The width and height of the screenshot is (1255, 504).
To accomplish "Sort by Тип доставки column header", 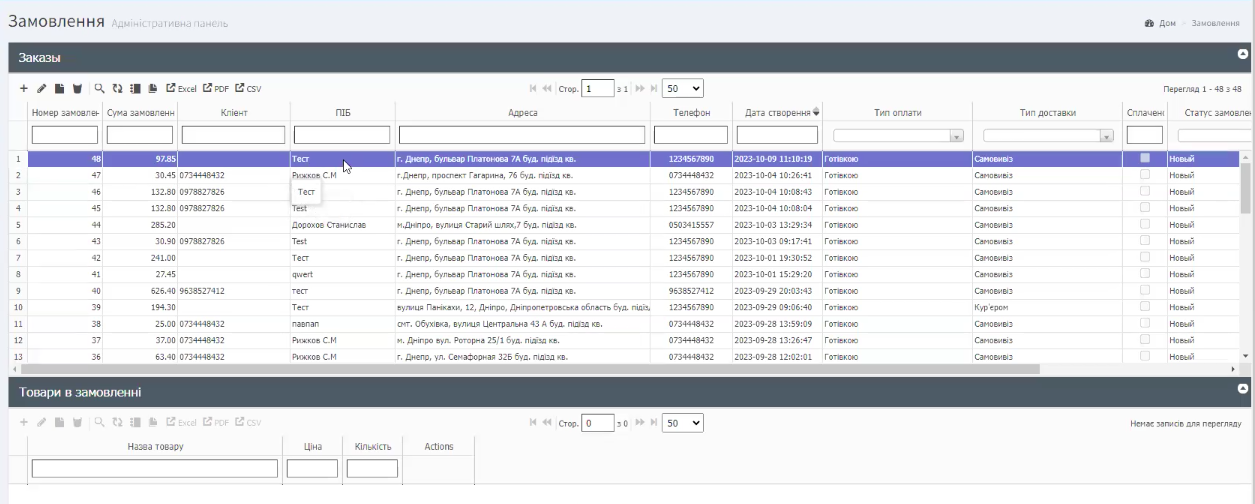I will [1047, 112].
